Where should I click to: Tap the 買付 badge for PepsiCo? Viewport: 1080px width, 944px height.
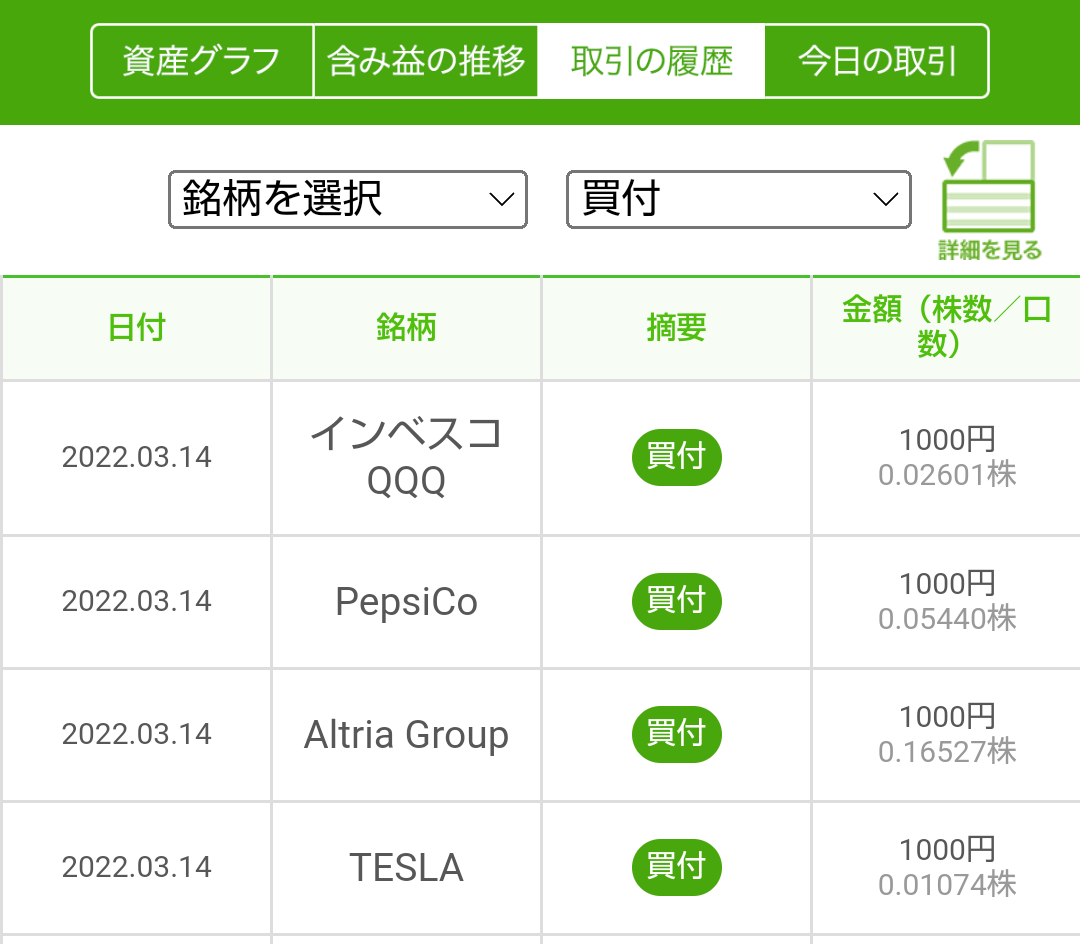coord(676,601)
